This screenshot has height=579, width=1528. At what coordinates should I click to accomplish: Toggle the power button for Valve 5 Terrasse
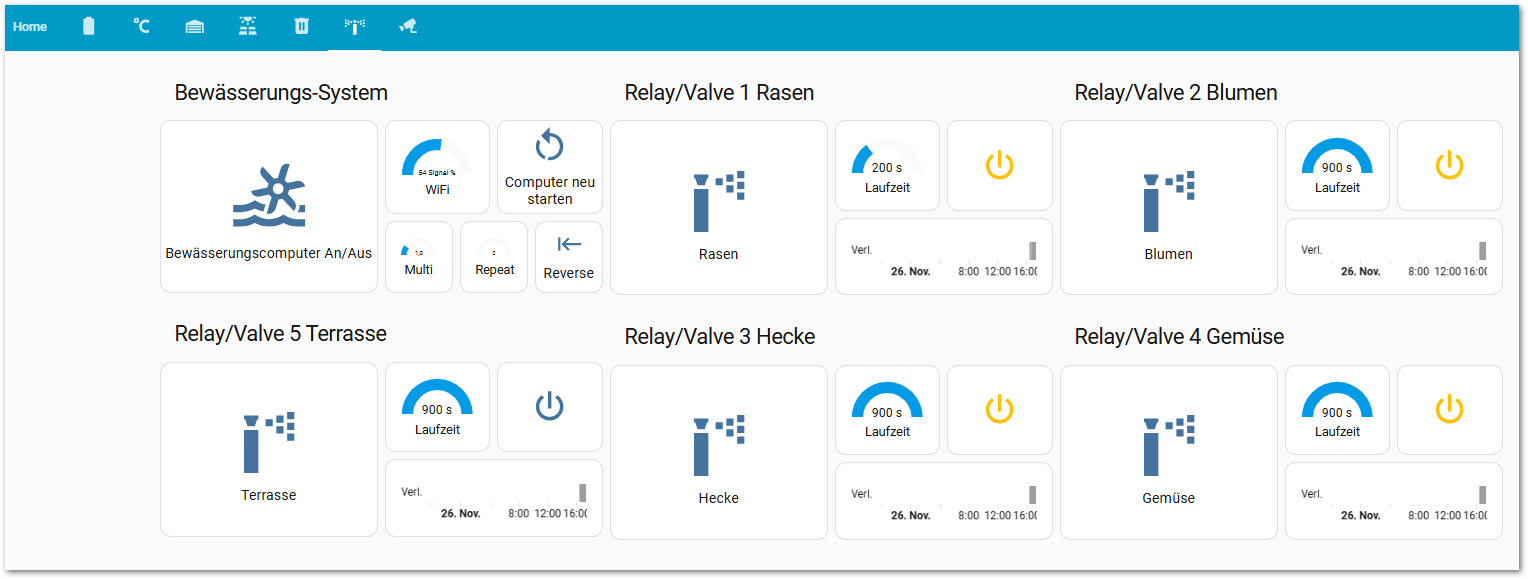pyautogui.click(x=549, y=407)
